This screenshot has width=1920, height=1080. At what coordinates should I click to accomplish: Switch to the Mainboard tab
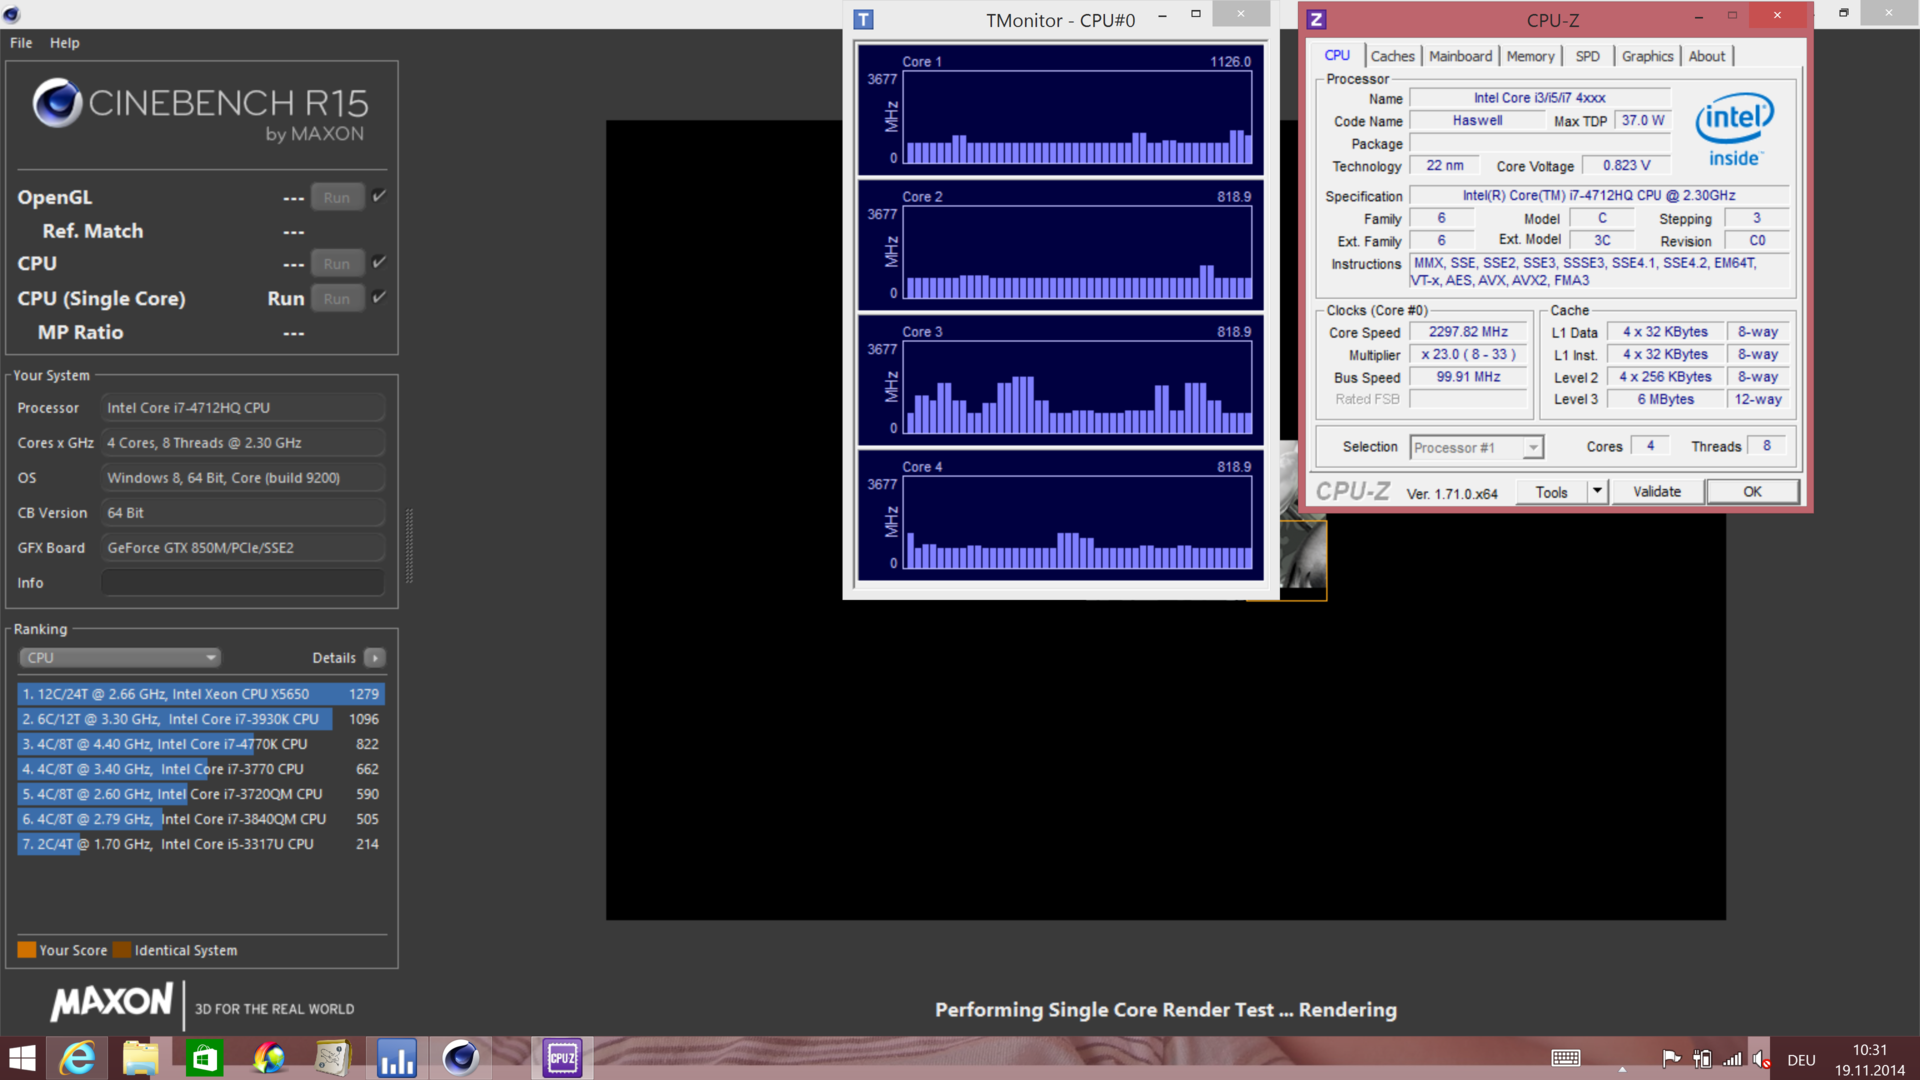pos(1460,56)
